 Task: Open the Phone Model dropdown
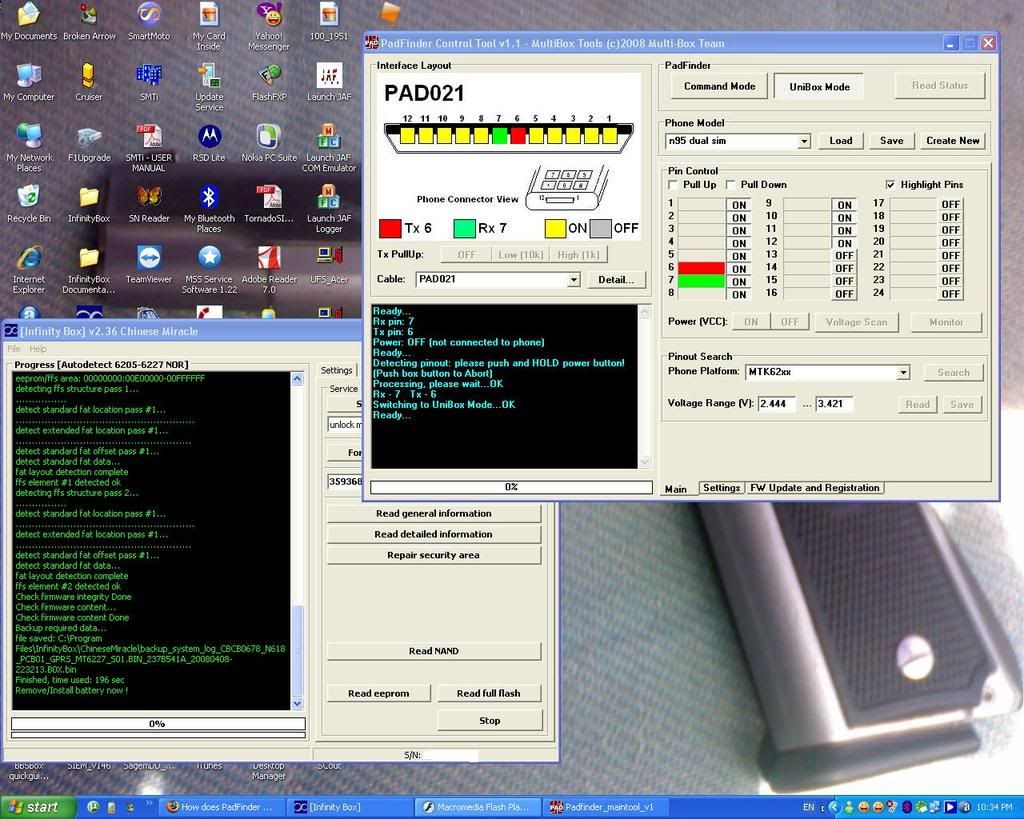pyautogui.click(x=804, y=141)
